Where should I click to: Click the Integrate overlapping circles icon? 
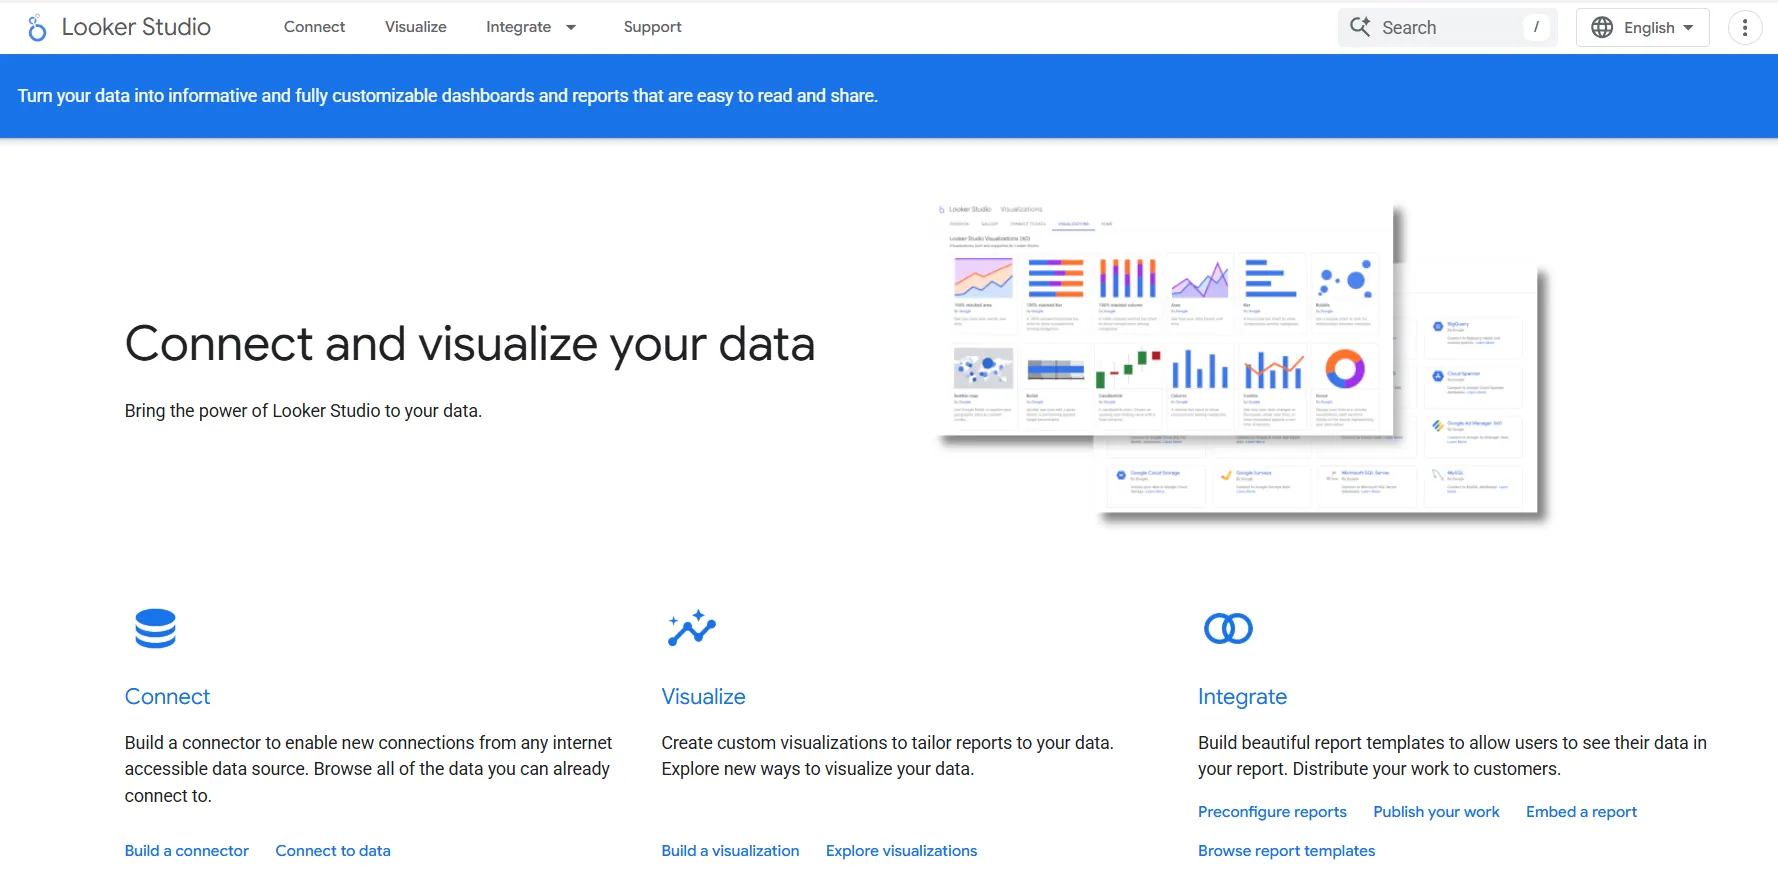point(1228,629)
